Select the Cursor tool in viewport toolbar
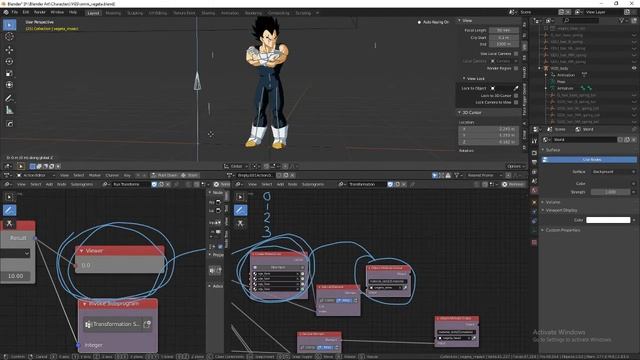 pos(9,37)
